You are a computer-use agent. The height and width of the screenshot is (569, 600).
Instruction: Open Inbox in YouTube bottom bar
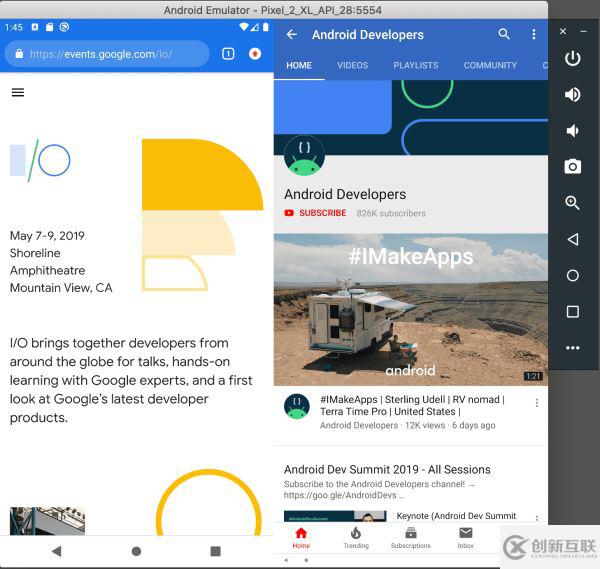465,538
